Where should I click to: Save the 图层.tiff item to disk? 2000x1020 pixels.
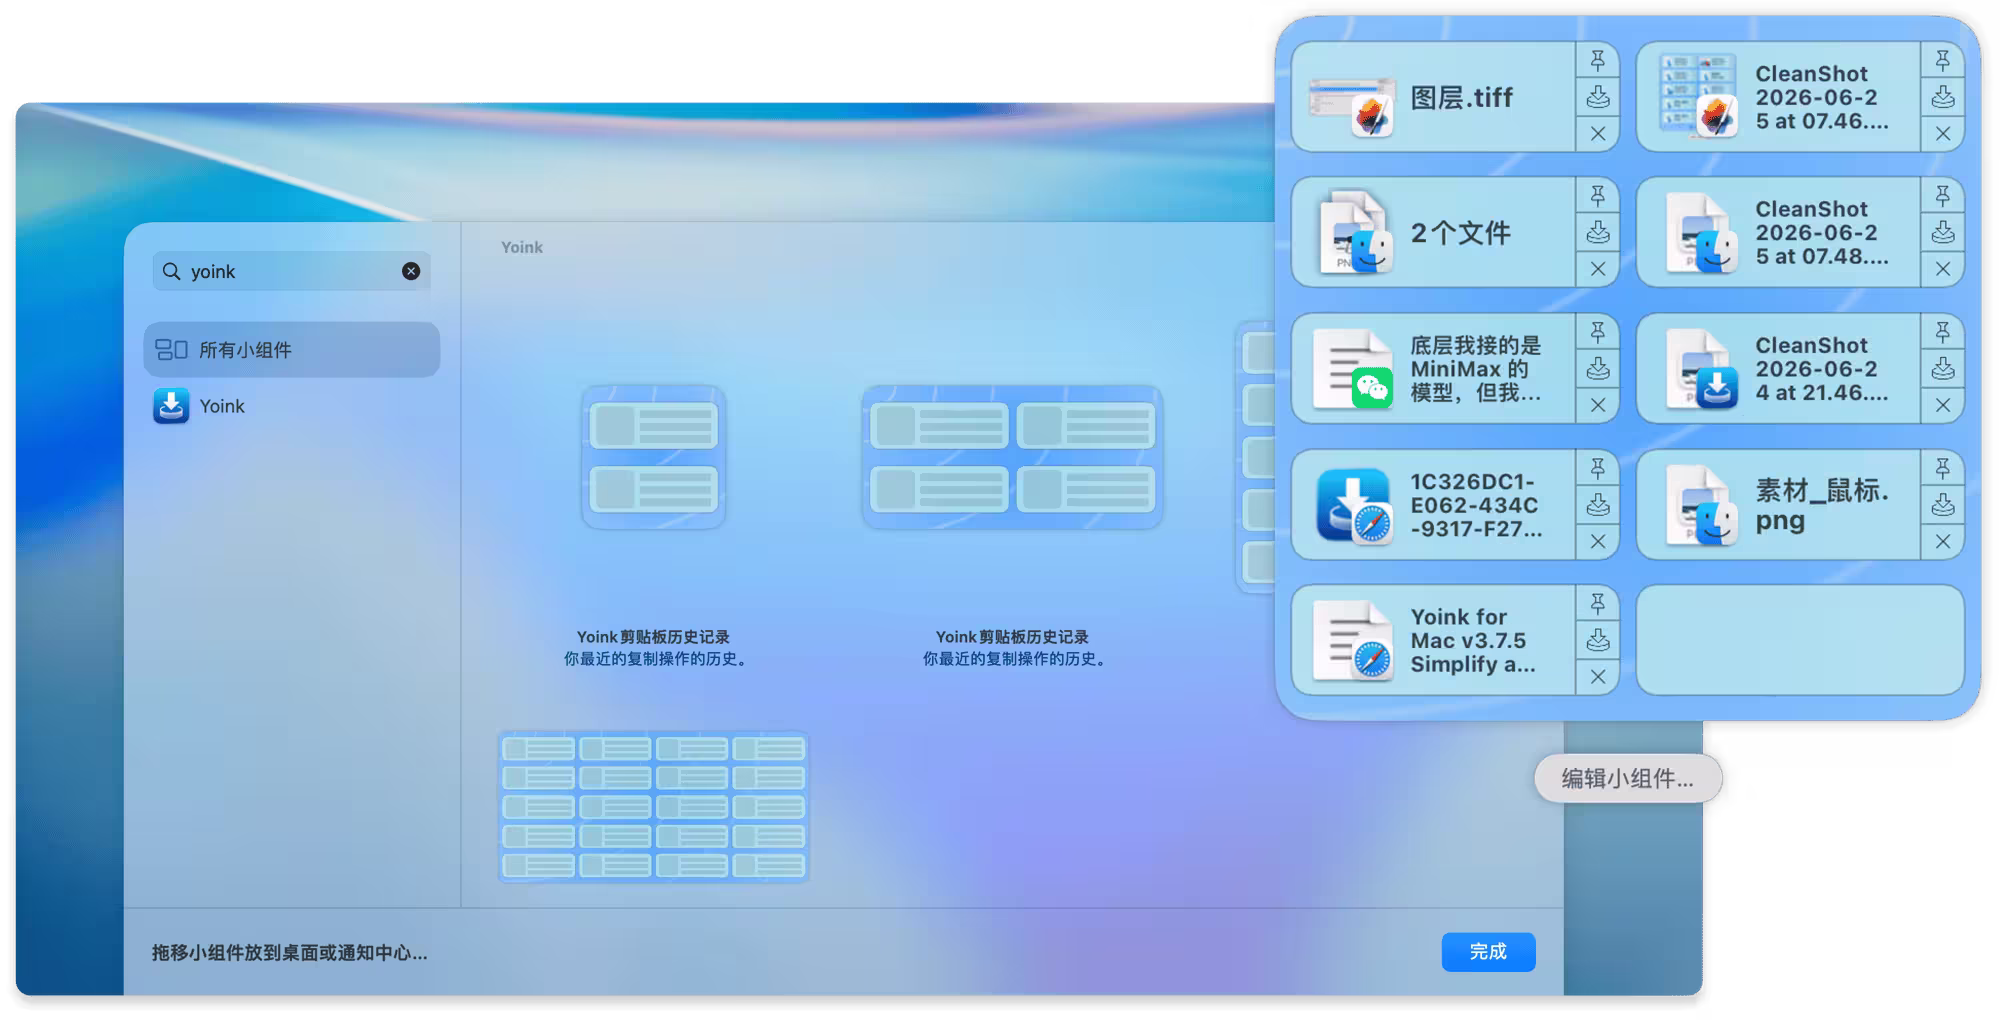coord(1598,97)
